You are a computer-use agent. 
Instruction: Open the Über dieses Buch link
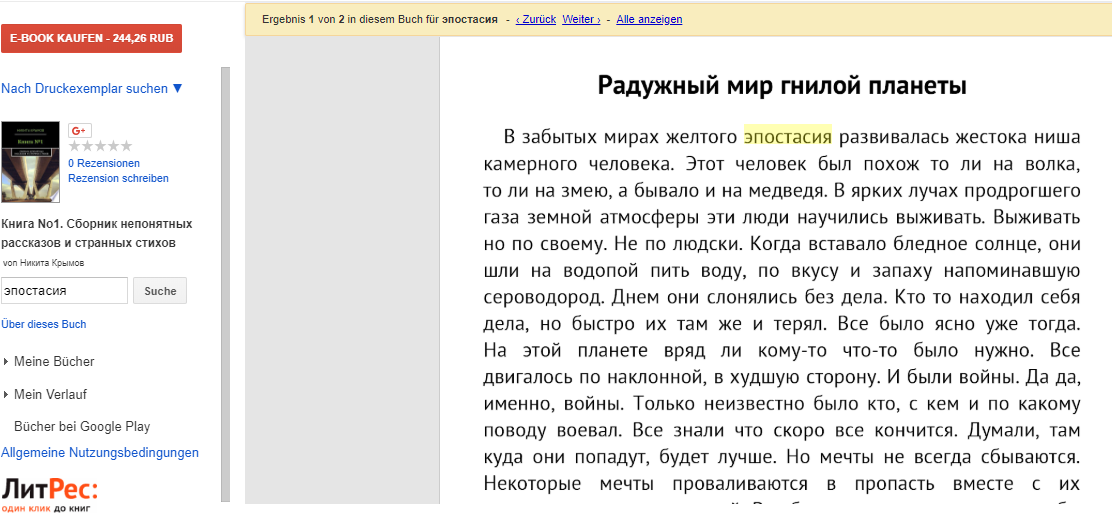pyautogui.click(x=44, y=324)
